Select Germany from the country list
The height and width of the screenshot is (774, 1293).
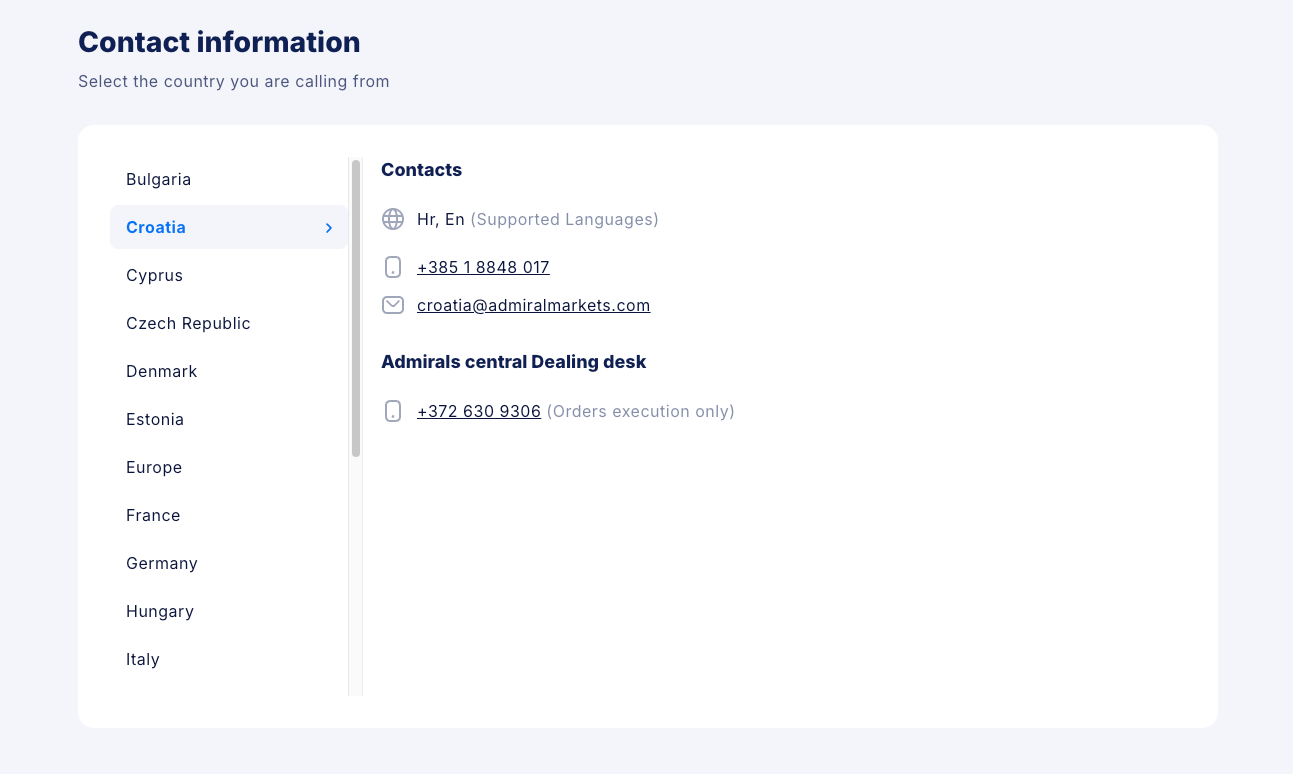(162, 563)
